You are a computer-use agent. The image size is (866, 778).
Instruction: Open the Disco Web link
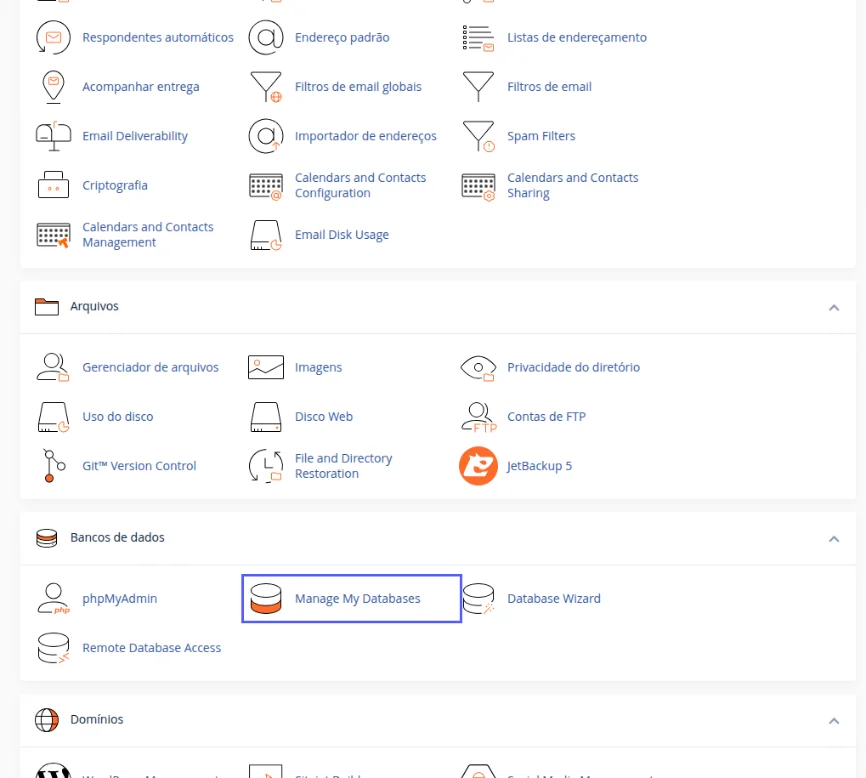pyautogui.click(x=324, y=416)
